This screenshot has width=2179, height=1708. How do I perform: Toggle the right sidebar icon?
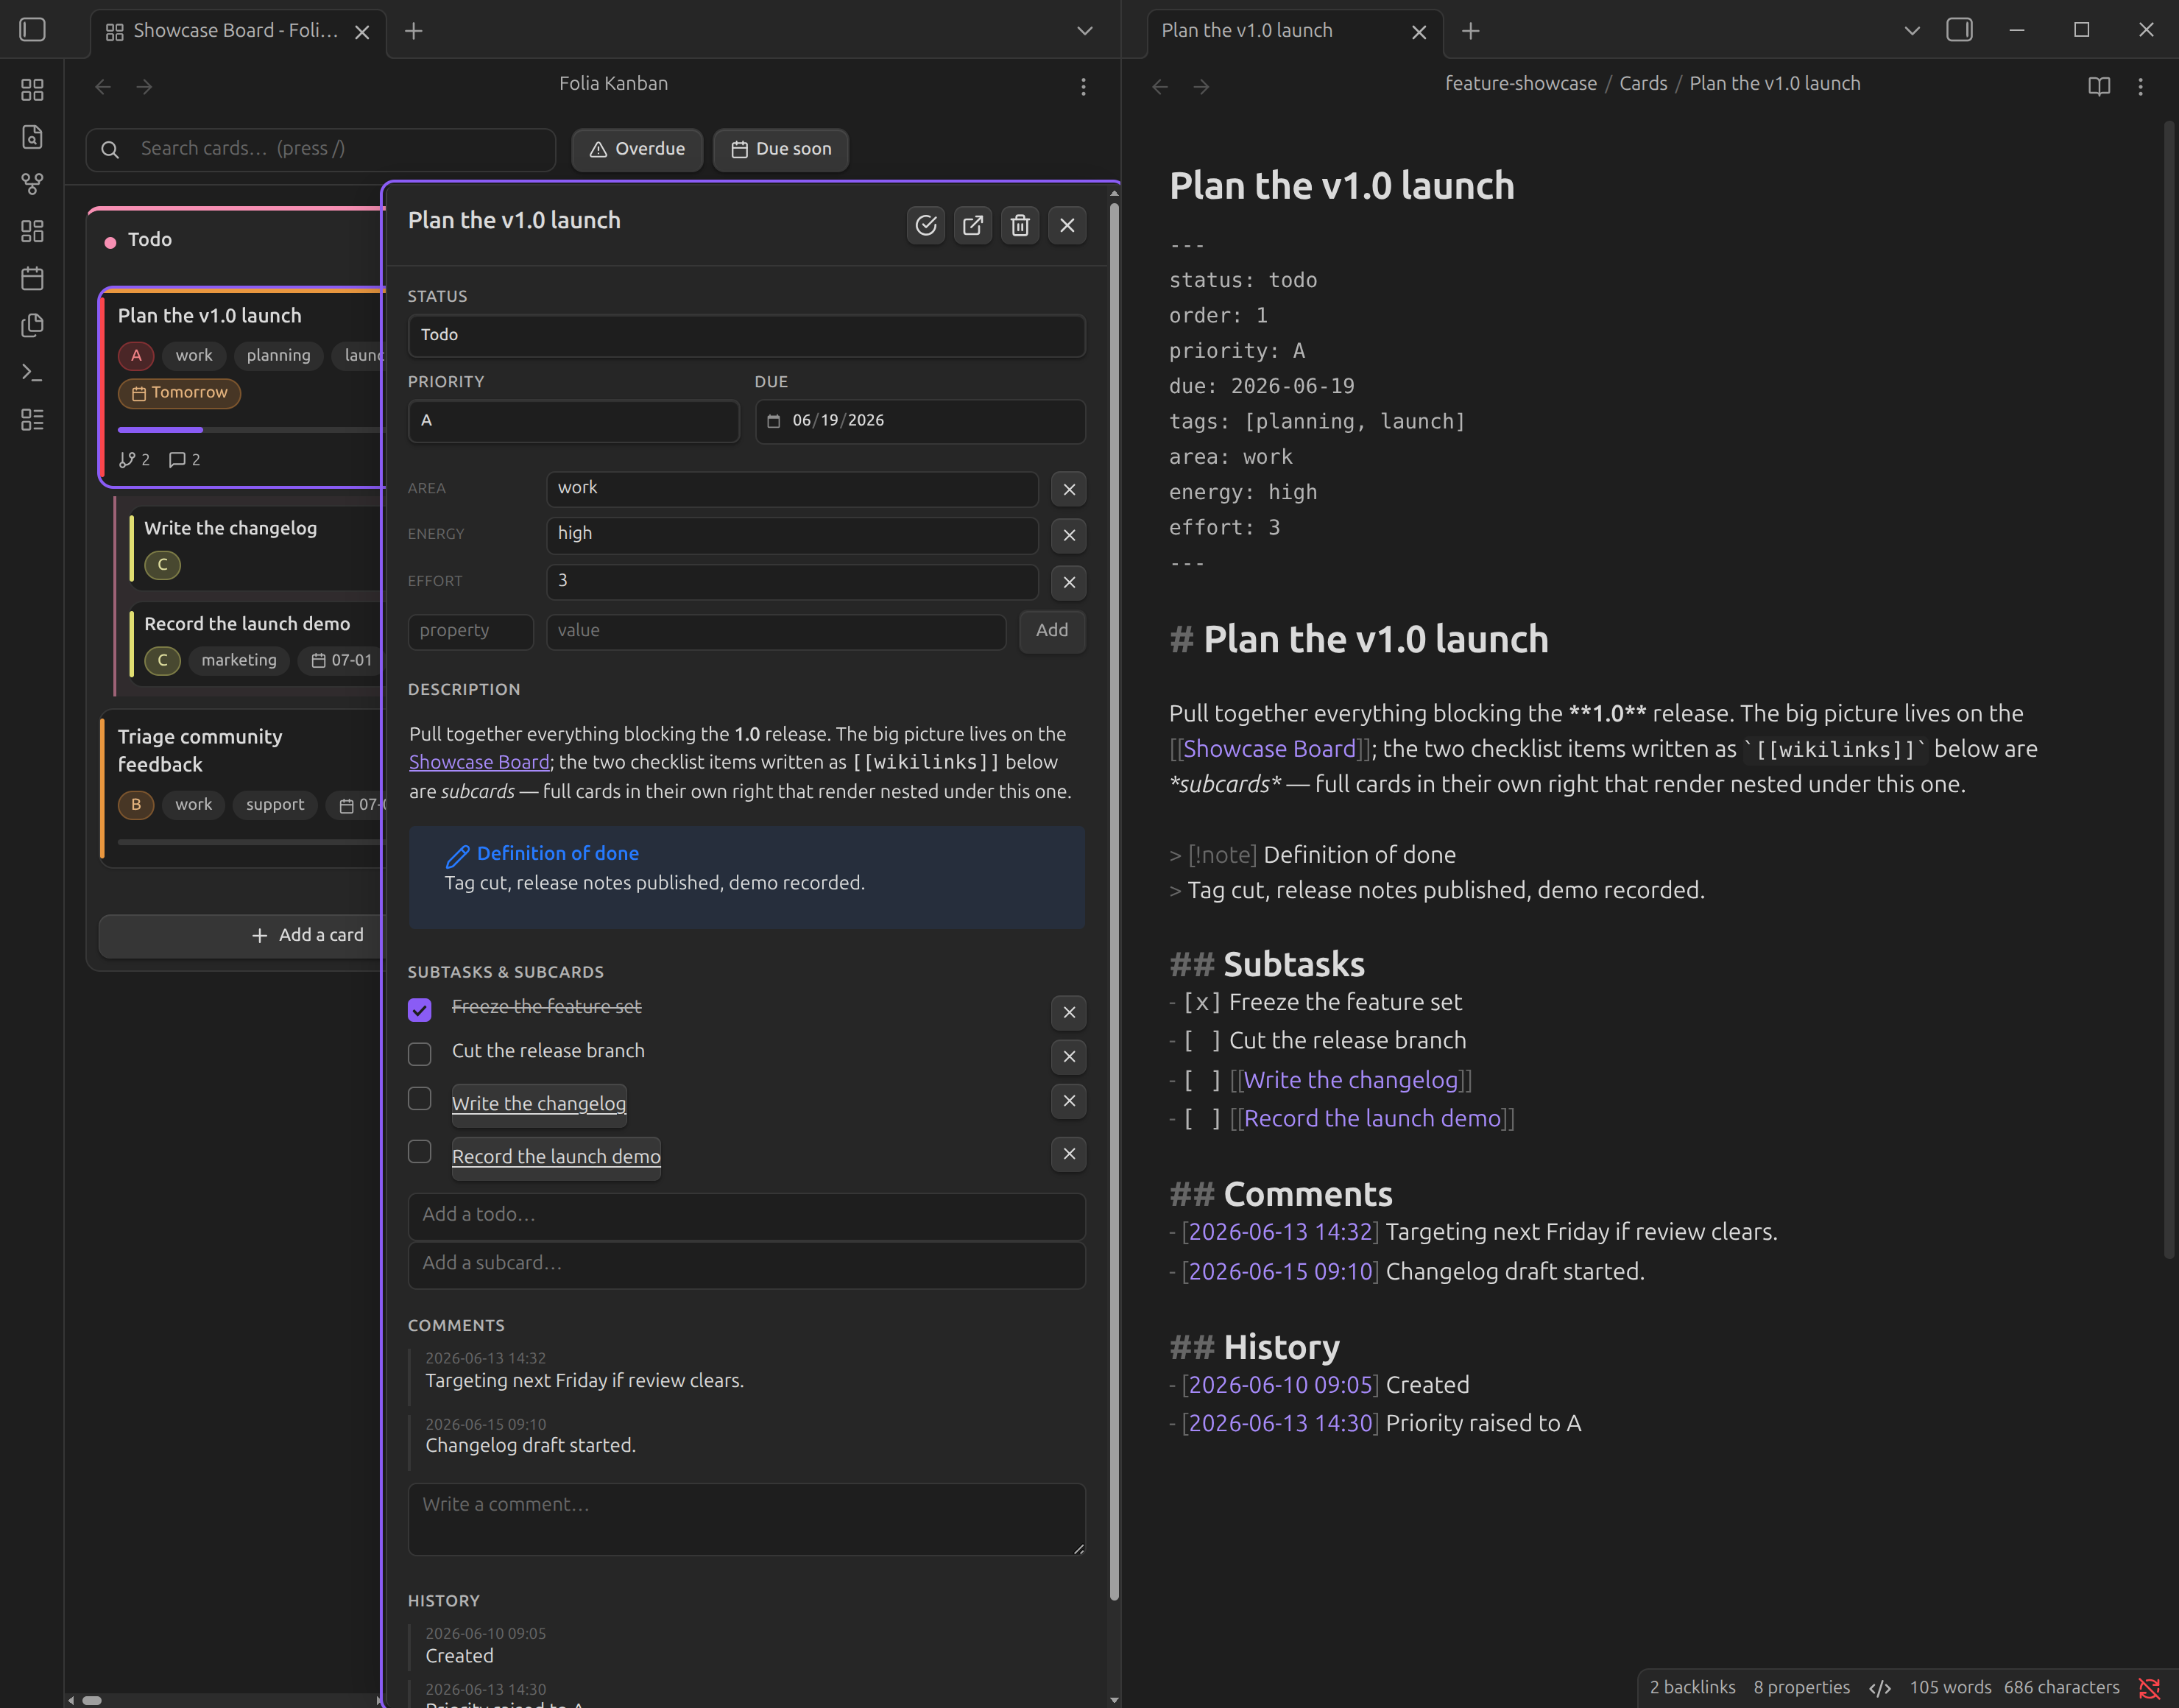(1959, 30)
